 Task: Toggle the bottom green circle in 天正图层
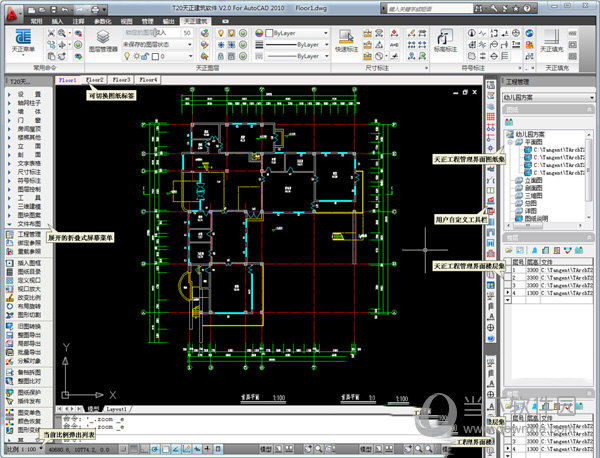243,56
